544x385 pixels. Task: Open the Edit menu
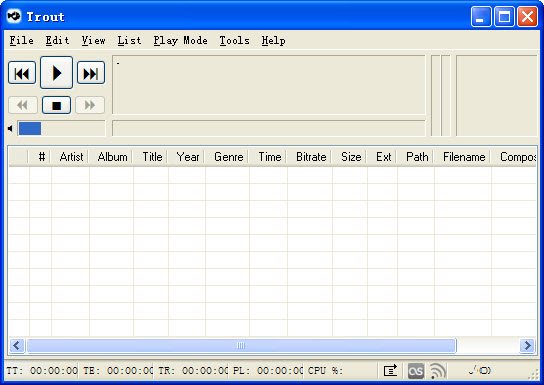[x=57, y=41]
